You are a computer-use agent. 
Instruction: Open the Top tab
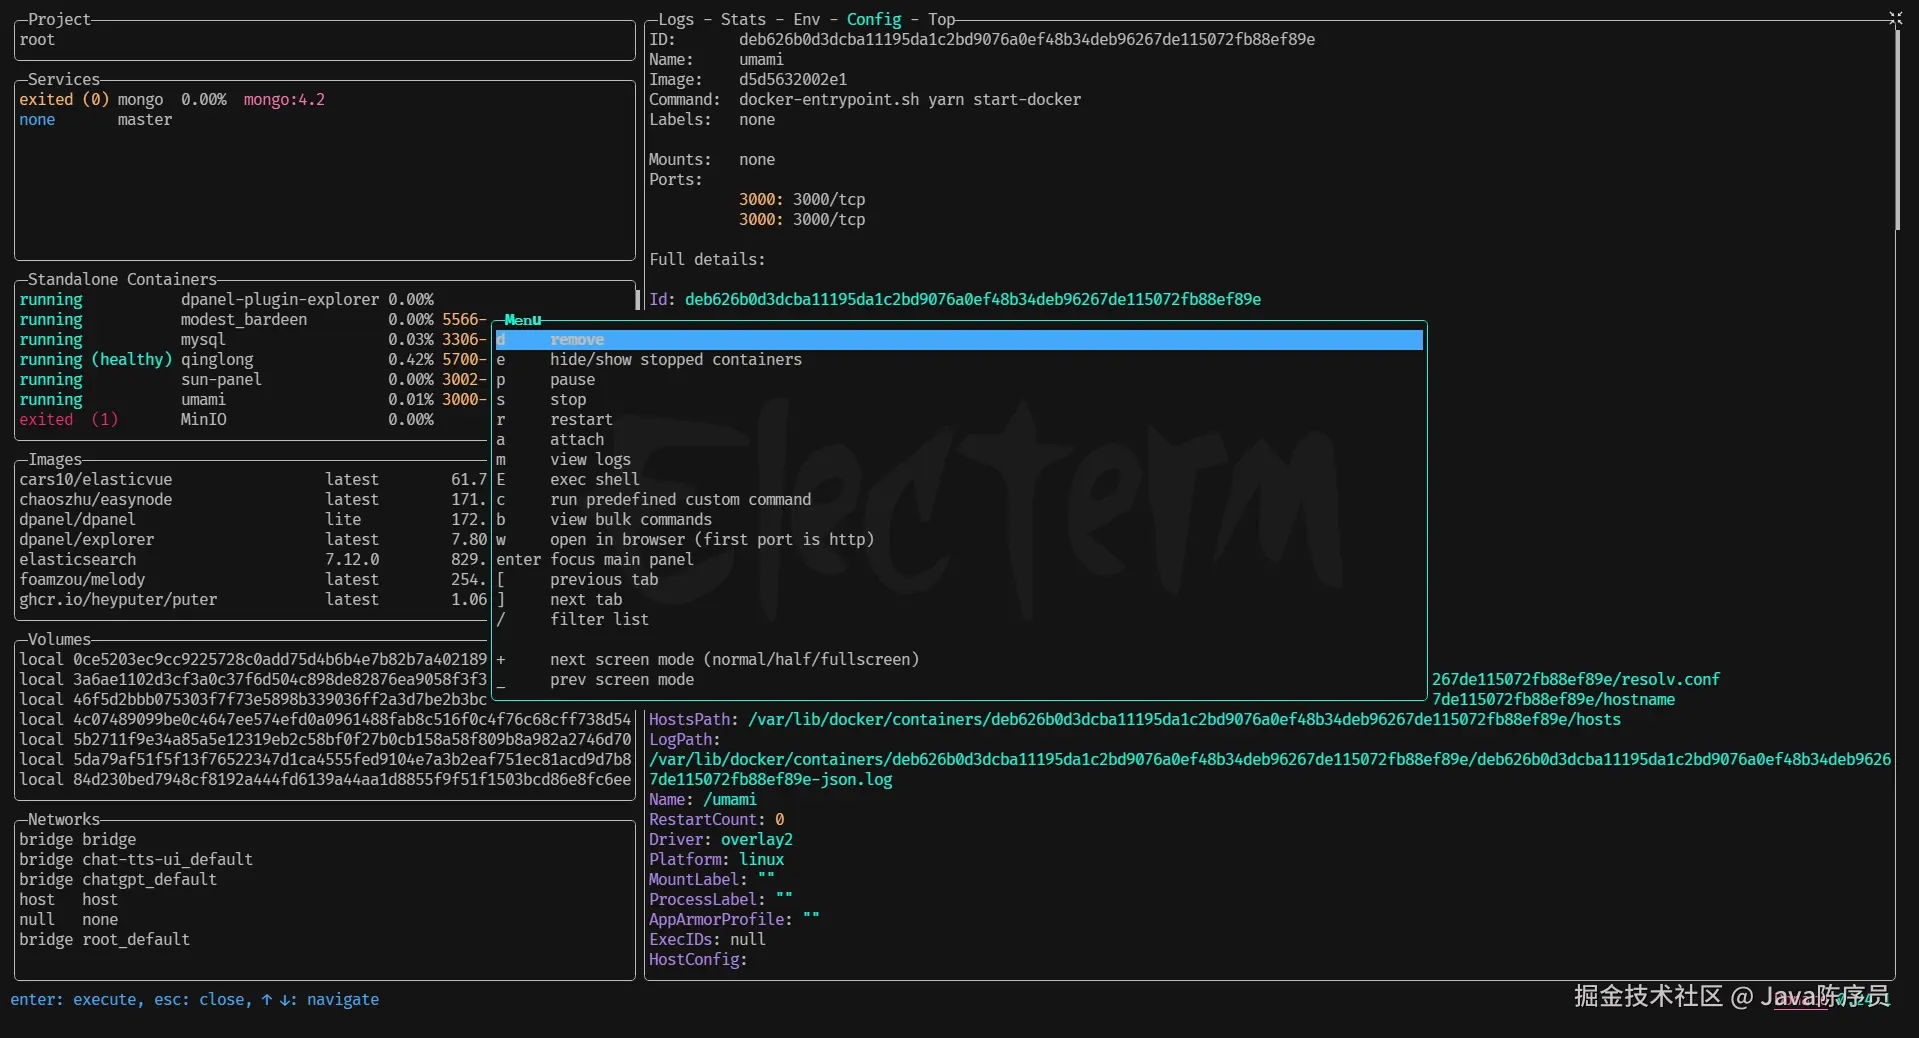tap(941, 20)
